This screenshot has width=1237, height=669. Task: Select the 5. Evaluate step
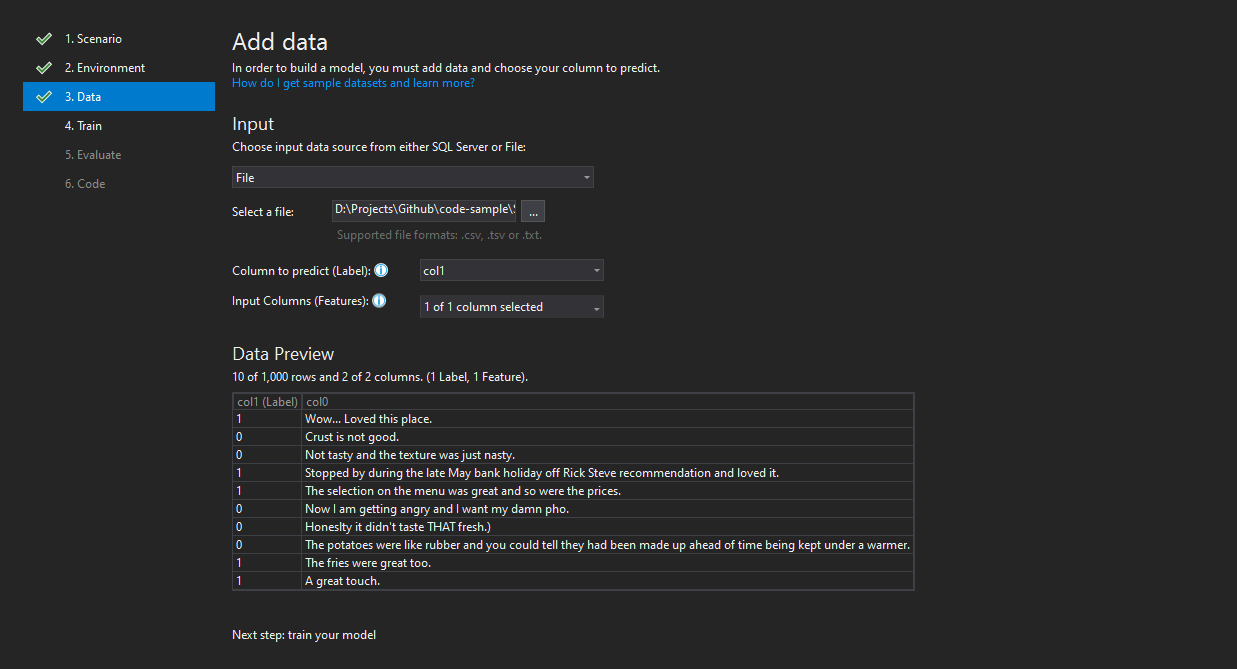coord(93,155)
